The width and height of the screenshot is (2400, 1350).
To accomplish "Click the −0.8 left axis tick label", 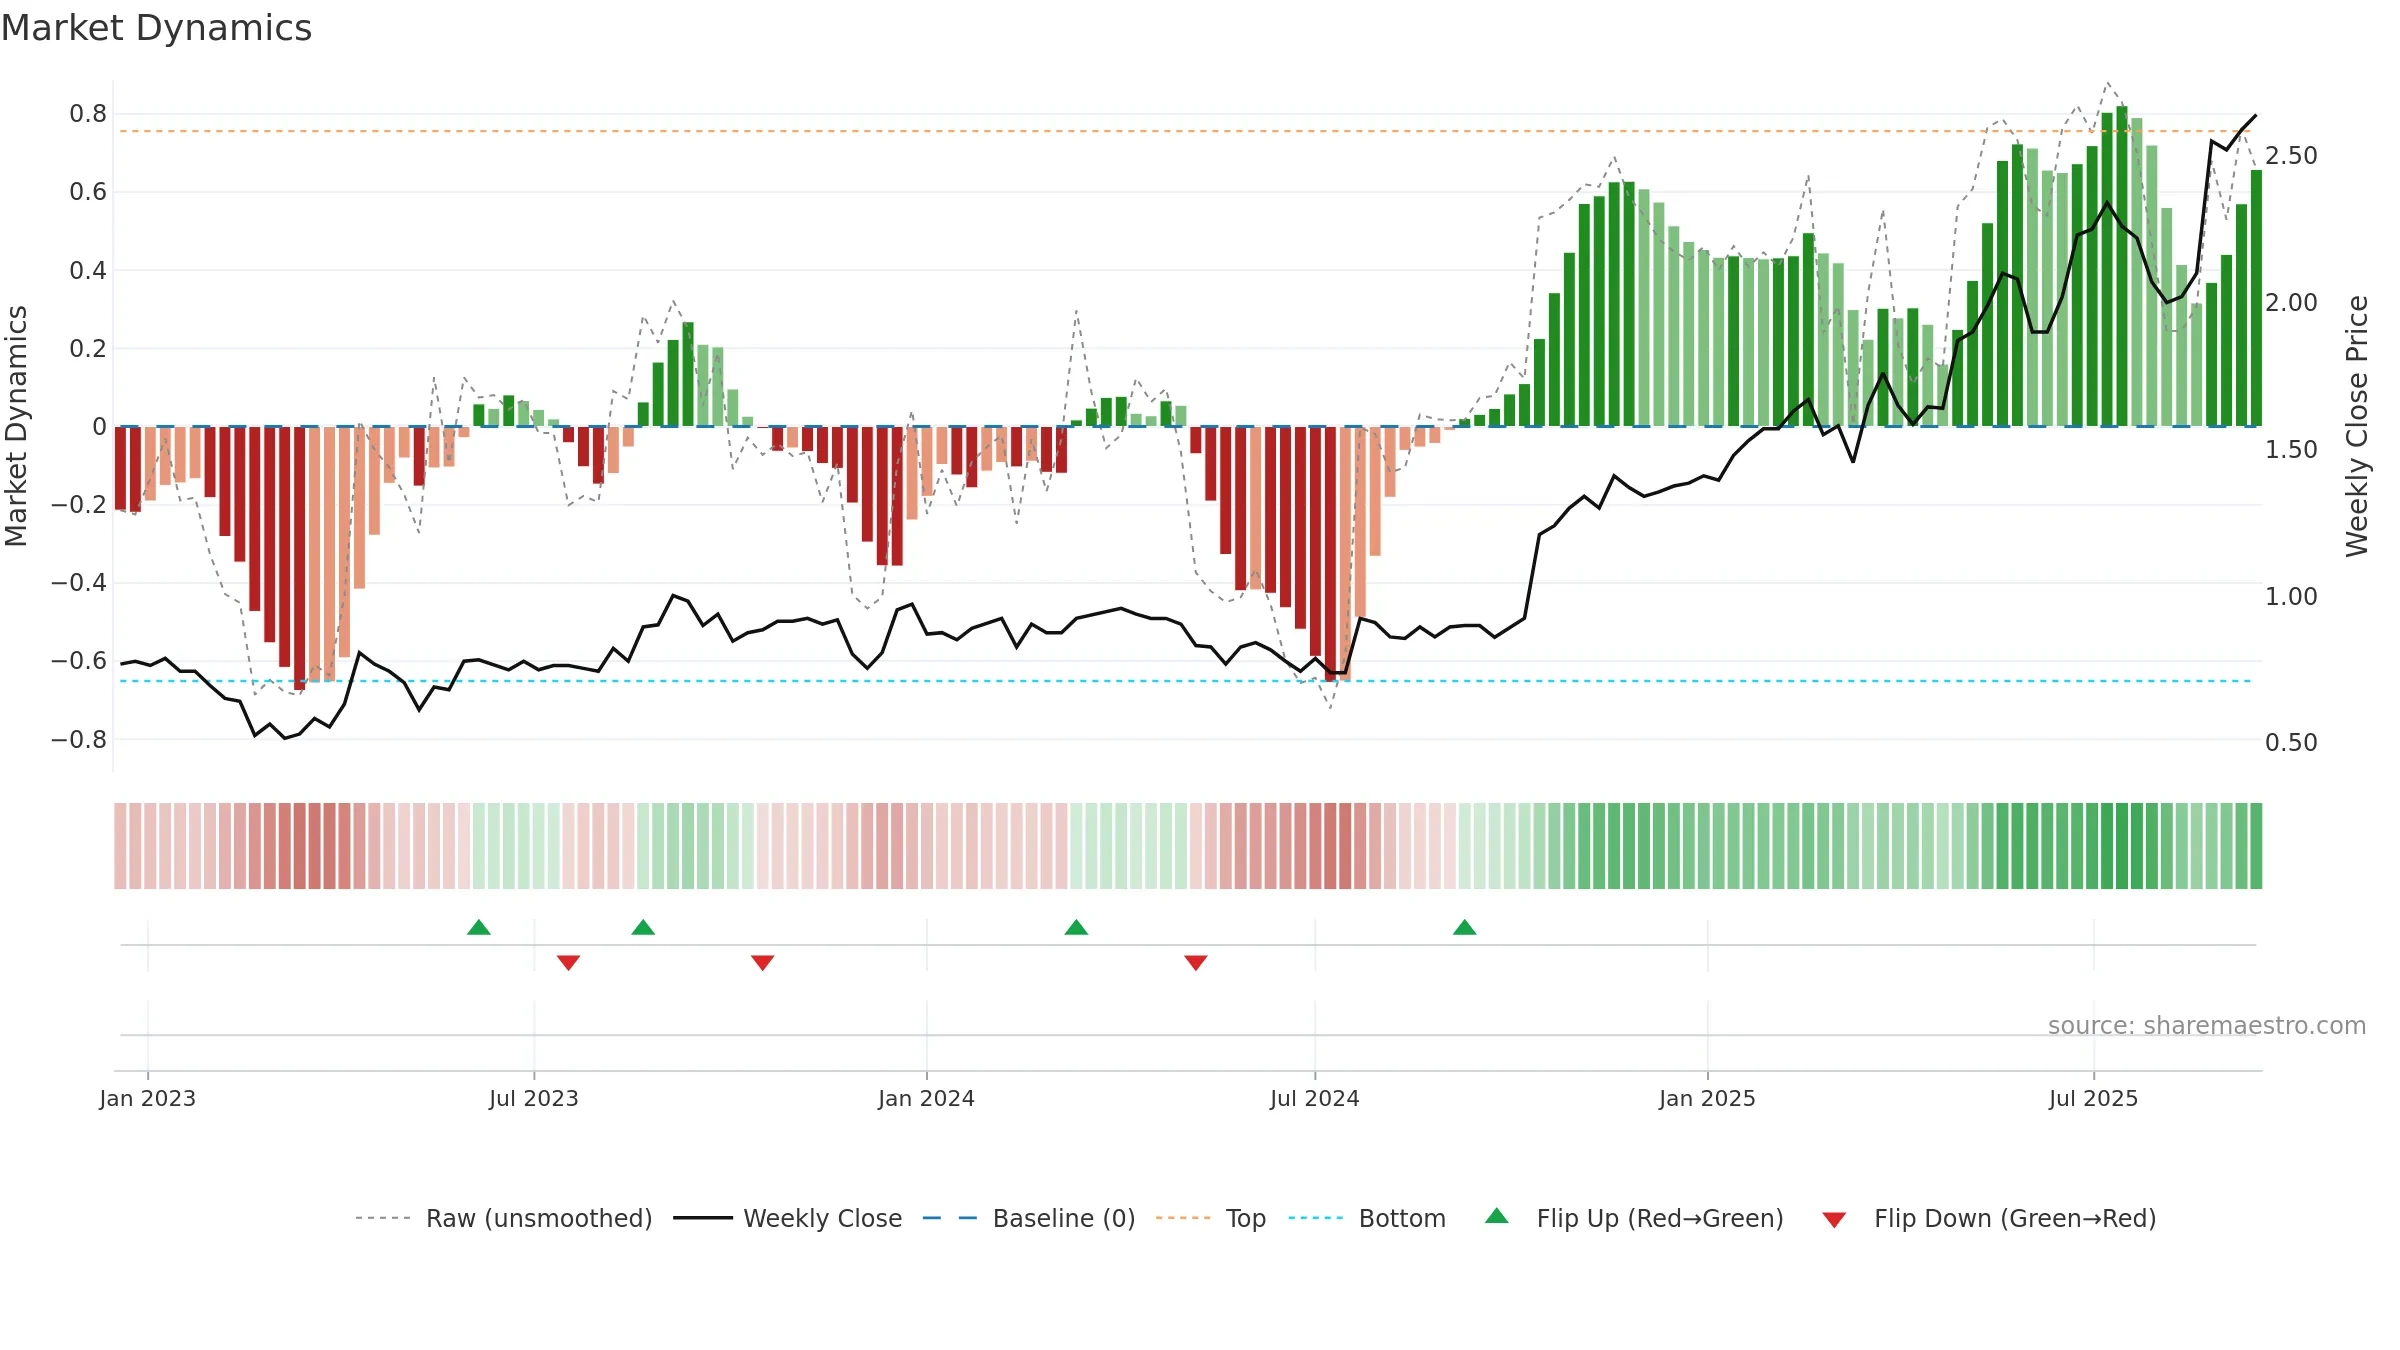I will coord(79,740).
